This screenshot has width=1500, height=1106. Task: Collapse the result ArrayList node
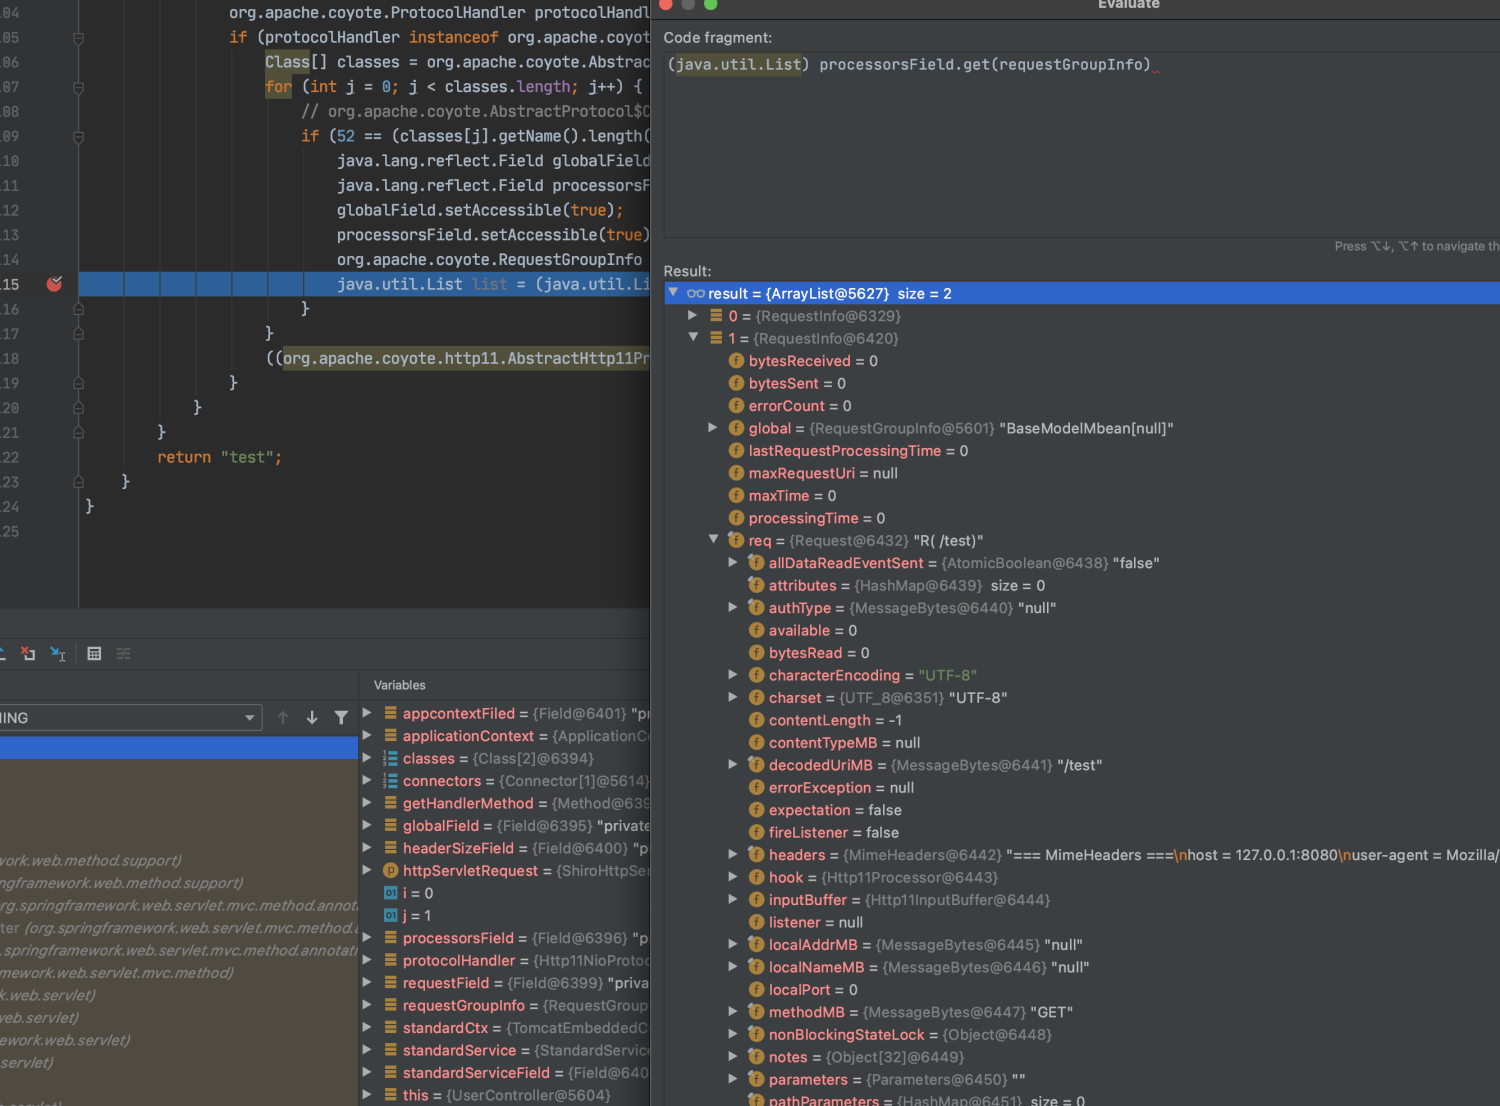point(673,293)
